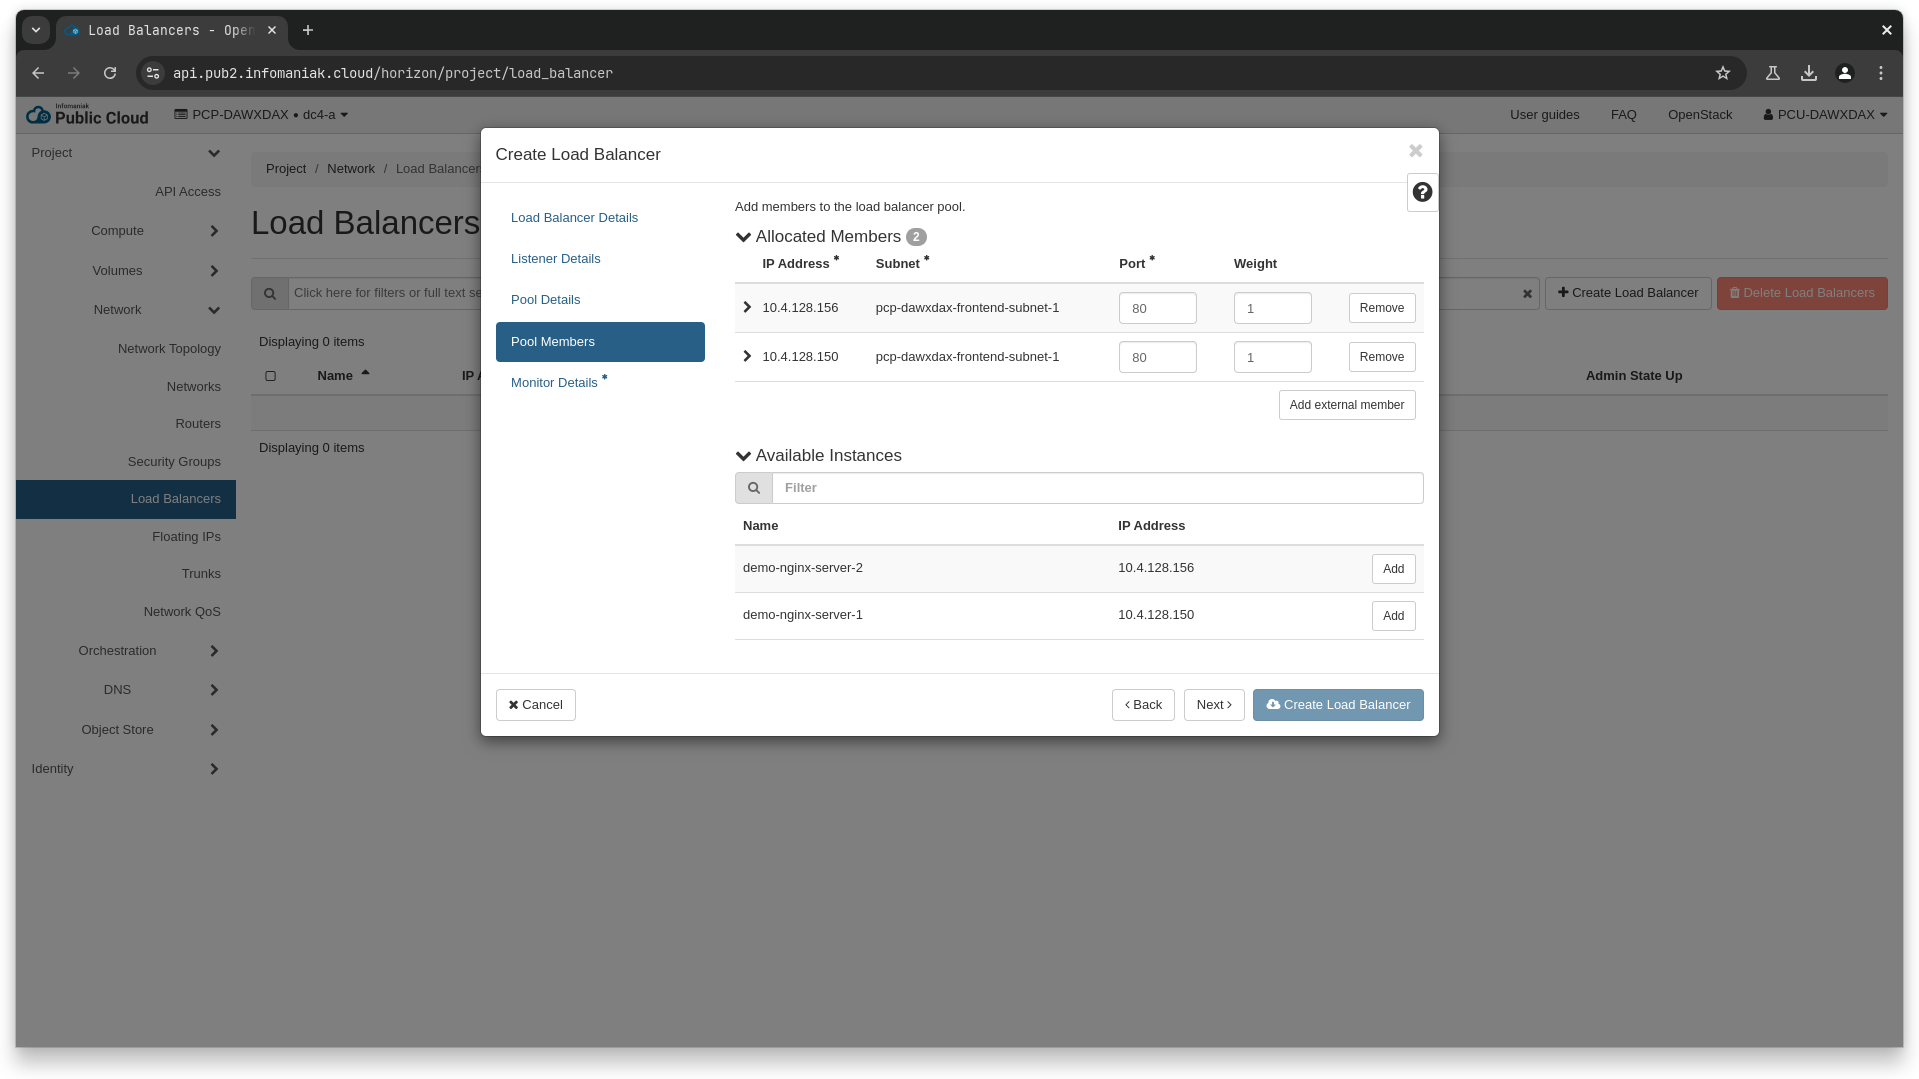Go back with browser back arrow
Image resolution: width=1919 pixels, height=1079 pixels.
tap(38, 73)
